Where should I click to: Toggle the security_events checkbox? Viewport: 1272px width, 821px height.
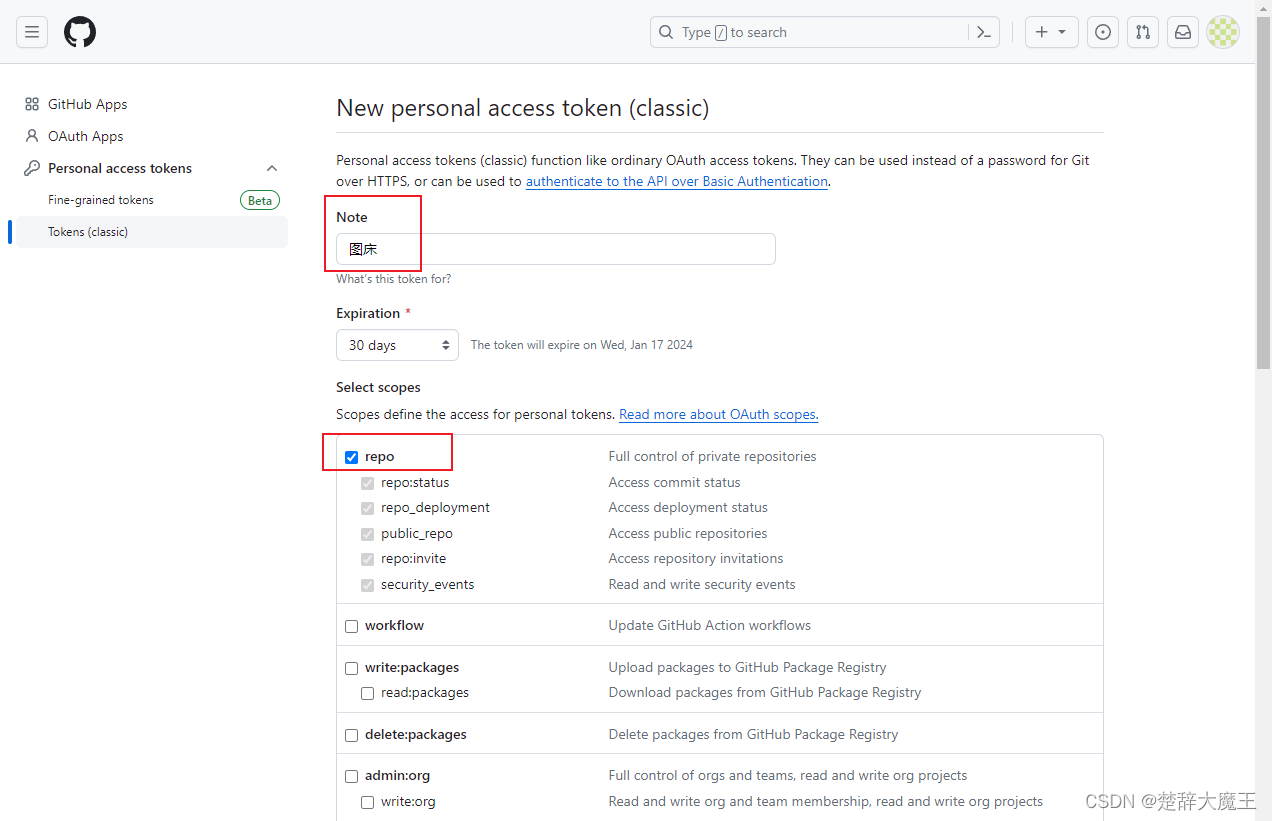367,585
